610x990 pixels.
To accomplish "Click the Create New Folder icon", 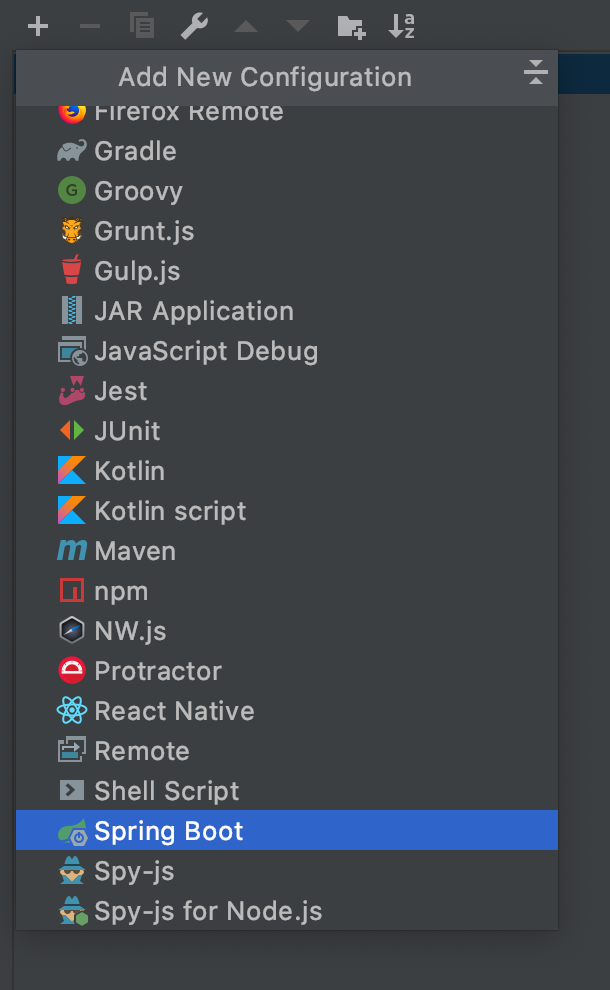I will [x=351, y=27].
